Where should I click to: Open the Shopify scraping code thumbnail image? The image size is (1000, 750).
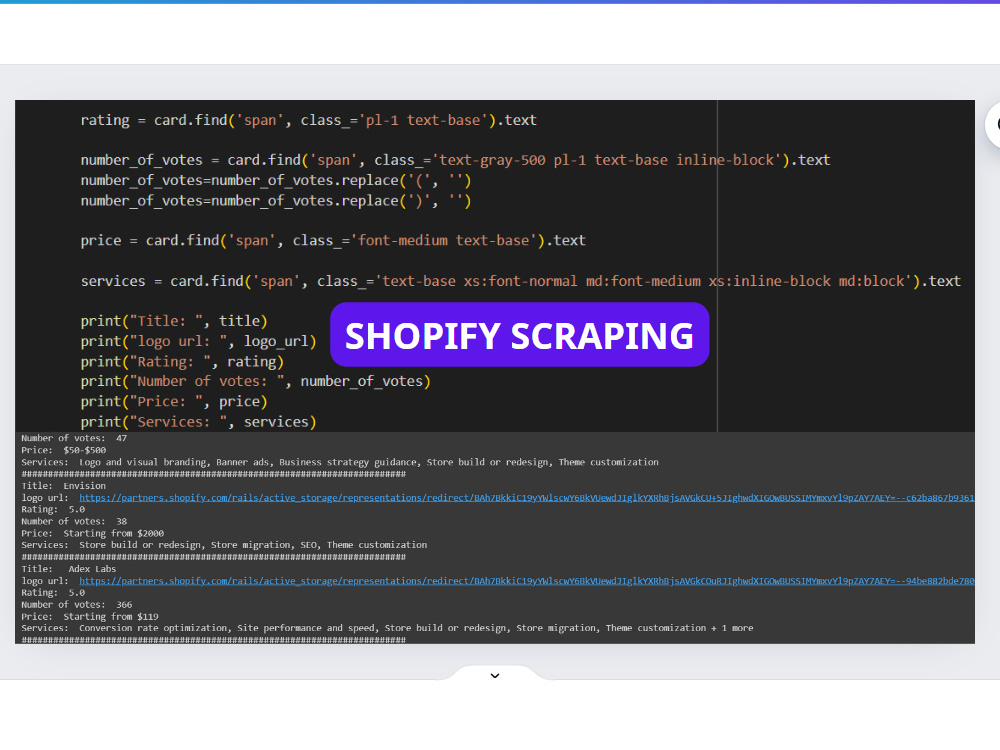495,372
